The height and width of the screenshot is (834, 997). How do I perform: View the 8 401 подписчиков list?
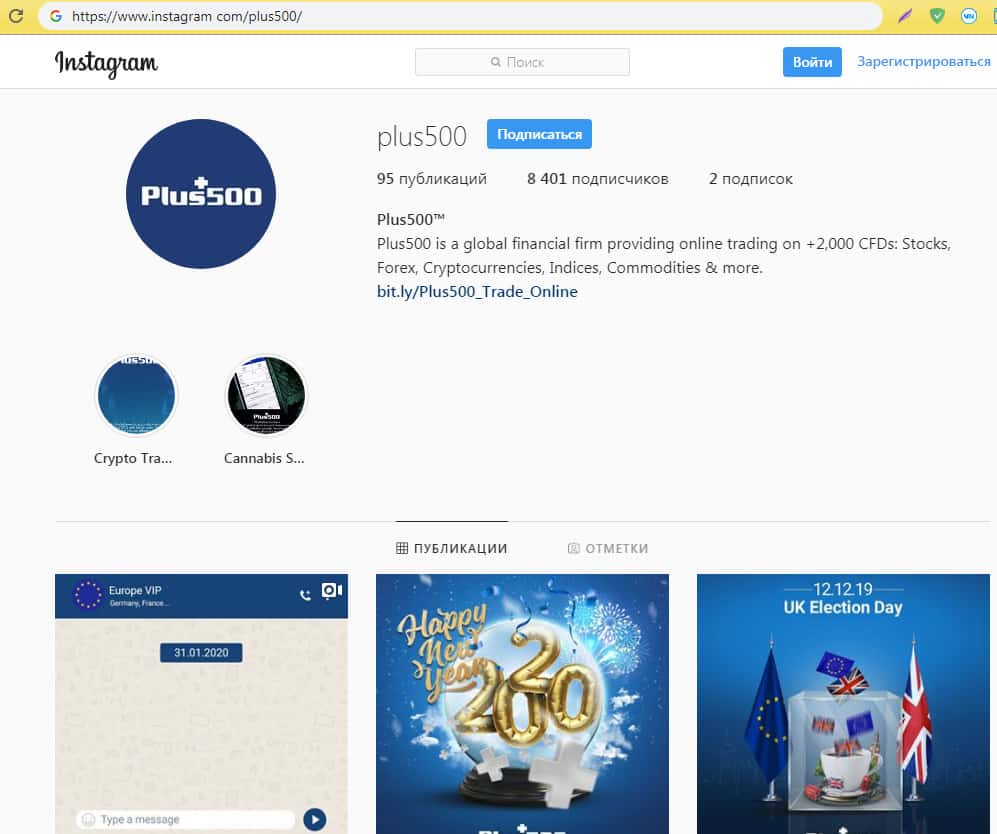coord(598,179)
